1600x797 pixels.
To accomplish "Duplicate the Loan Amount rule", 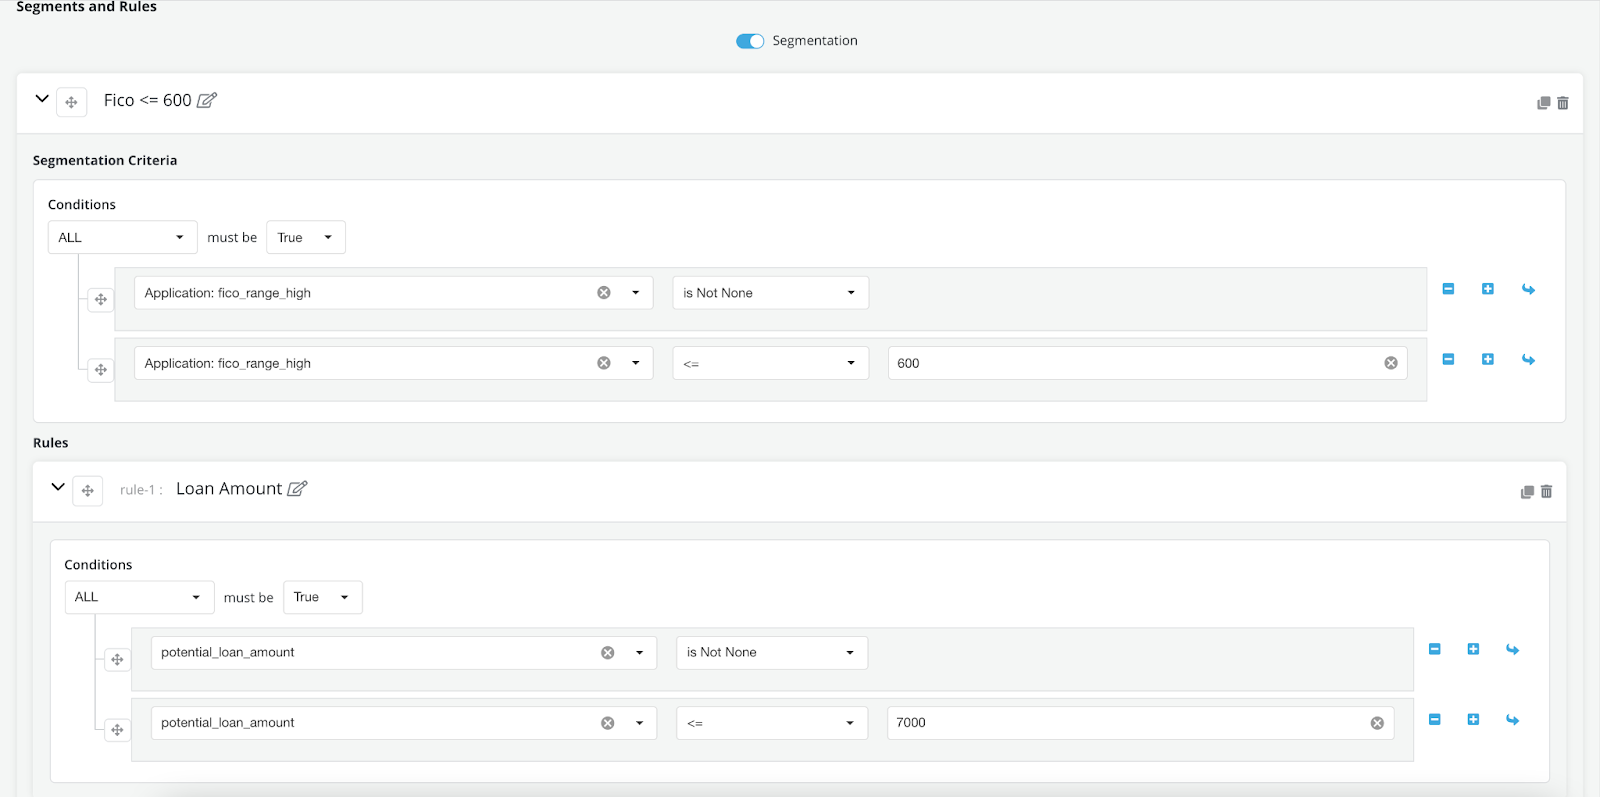I will click(x=1527, y=492).
